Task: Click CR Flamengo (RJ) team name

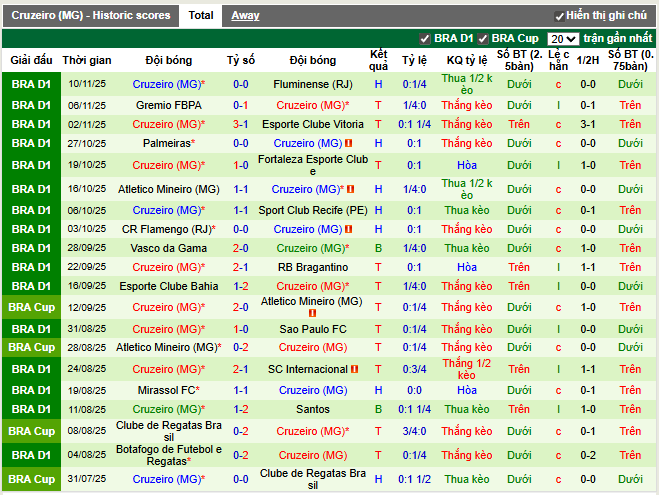Action: 169,229
